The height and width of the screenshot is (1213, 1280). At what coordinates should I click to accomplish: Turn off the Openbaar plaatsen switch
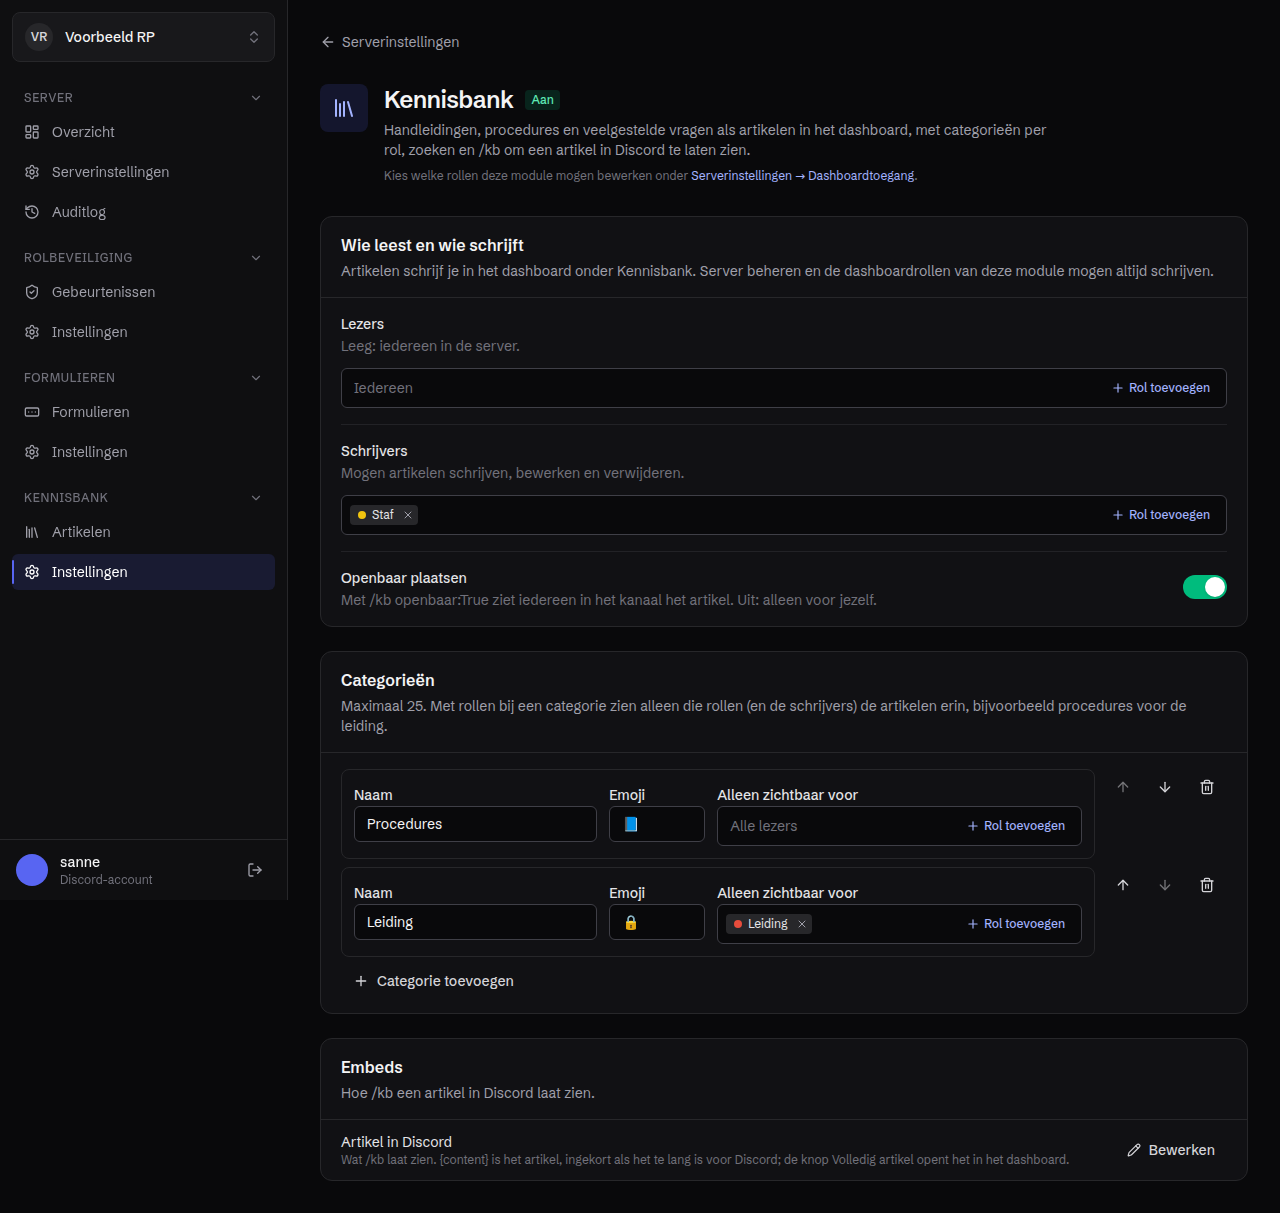tap(1205, 587)
